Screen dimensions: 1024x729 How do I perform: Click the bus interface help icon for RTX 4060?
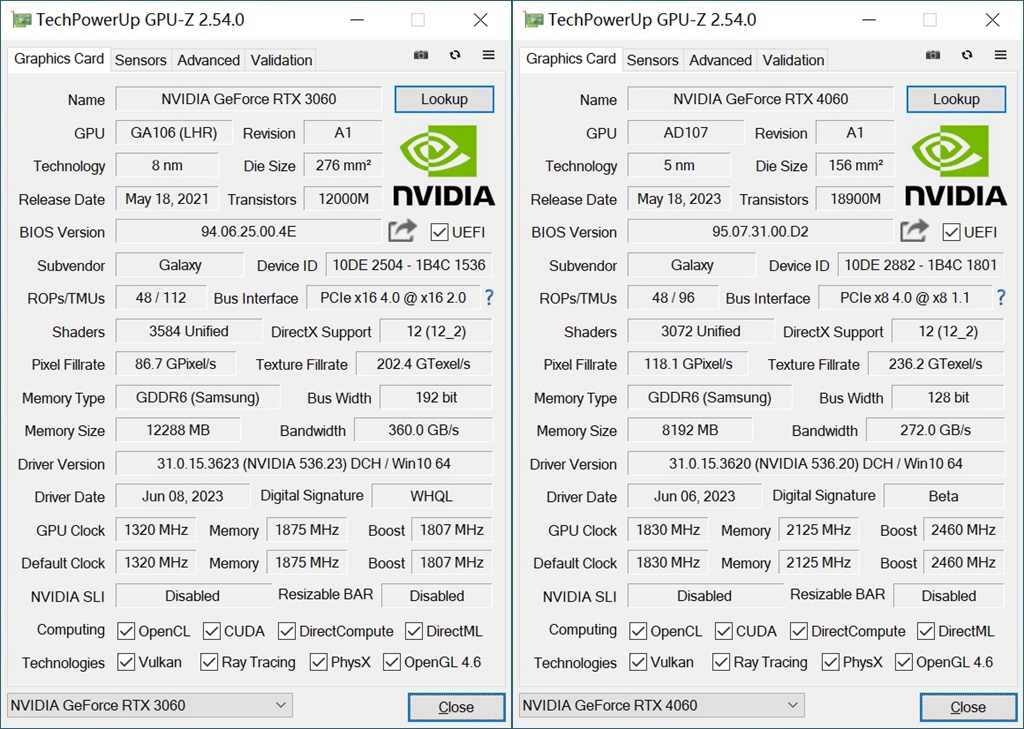pos(1001,299)
